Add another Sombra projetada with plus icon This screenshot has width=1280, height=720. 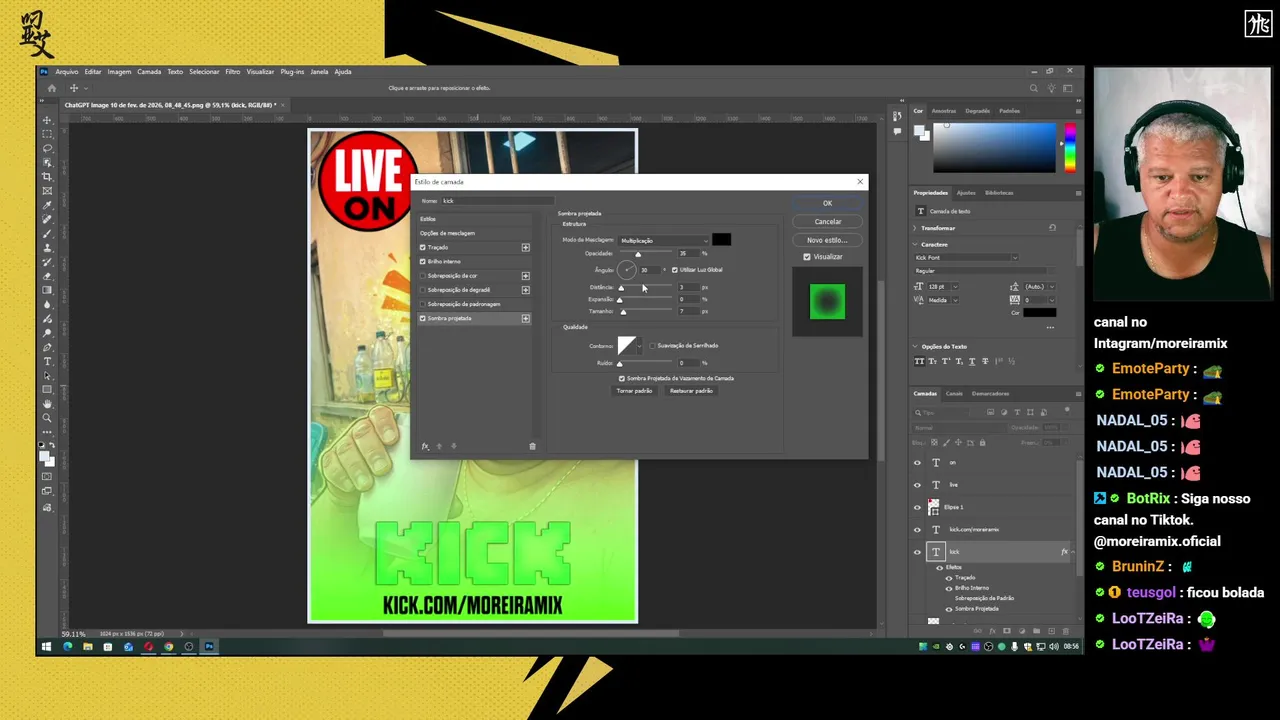[525, 318]
